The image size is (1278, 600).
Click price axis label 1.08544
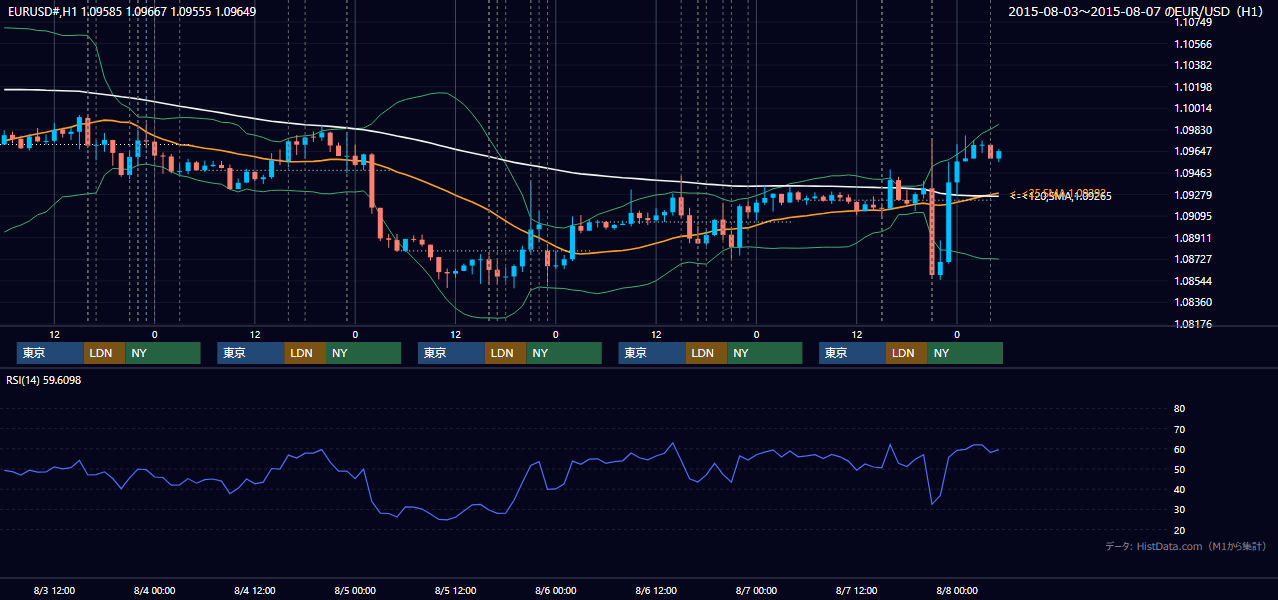[1193, 281]
